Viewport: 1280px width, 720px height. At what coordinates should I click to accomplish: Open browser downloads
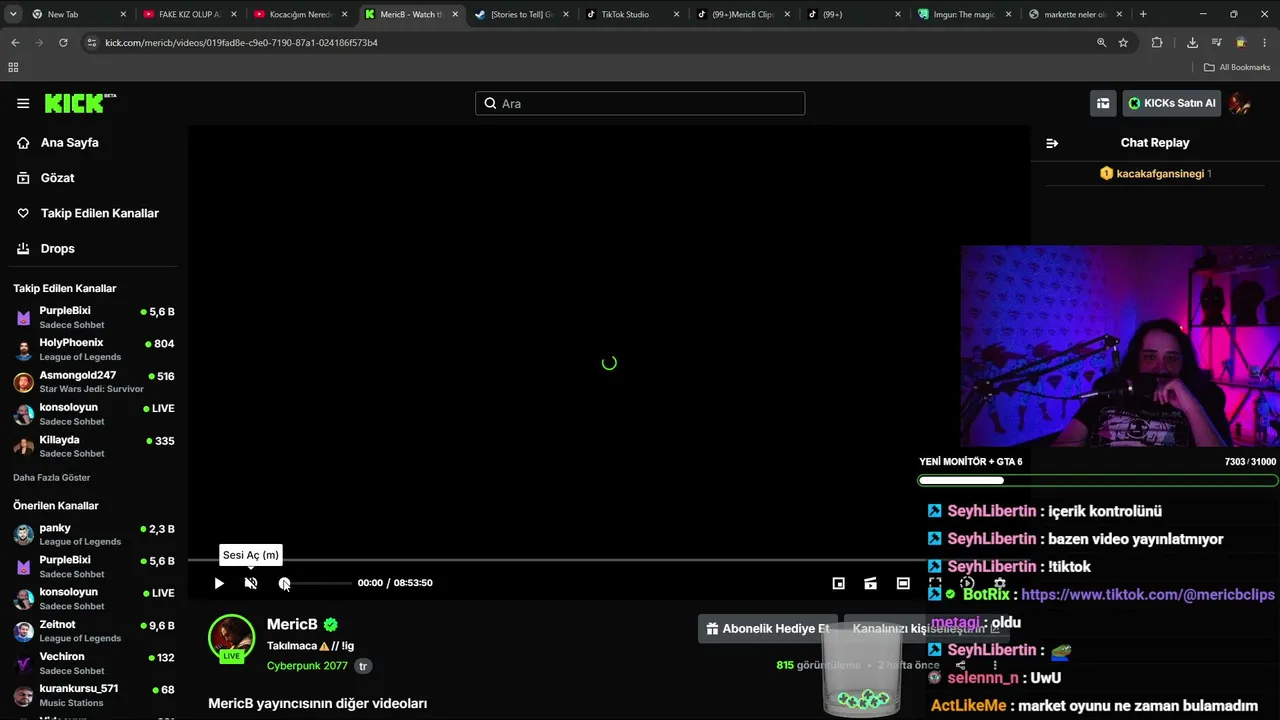(1192, 43)
